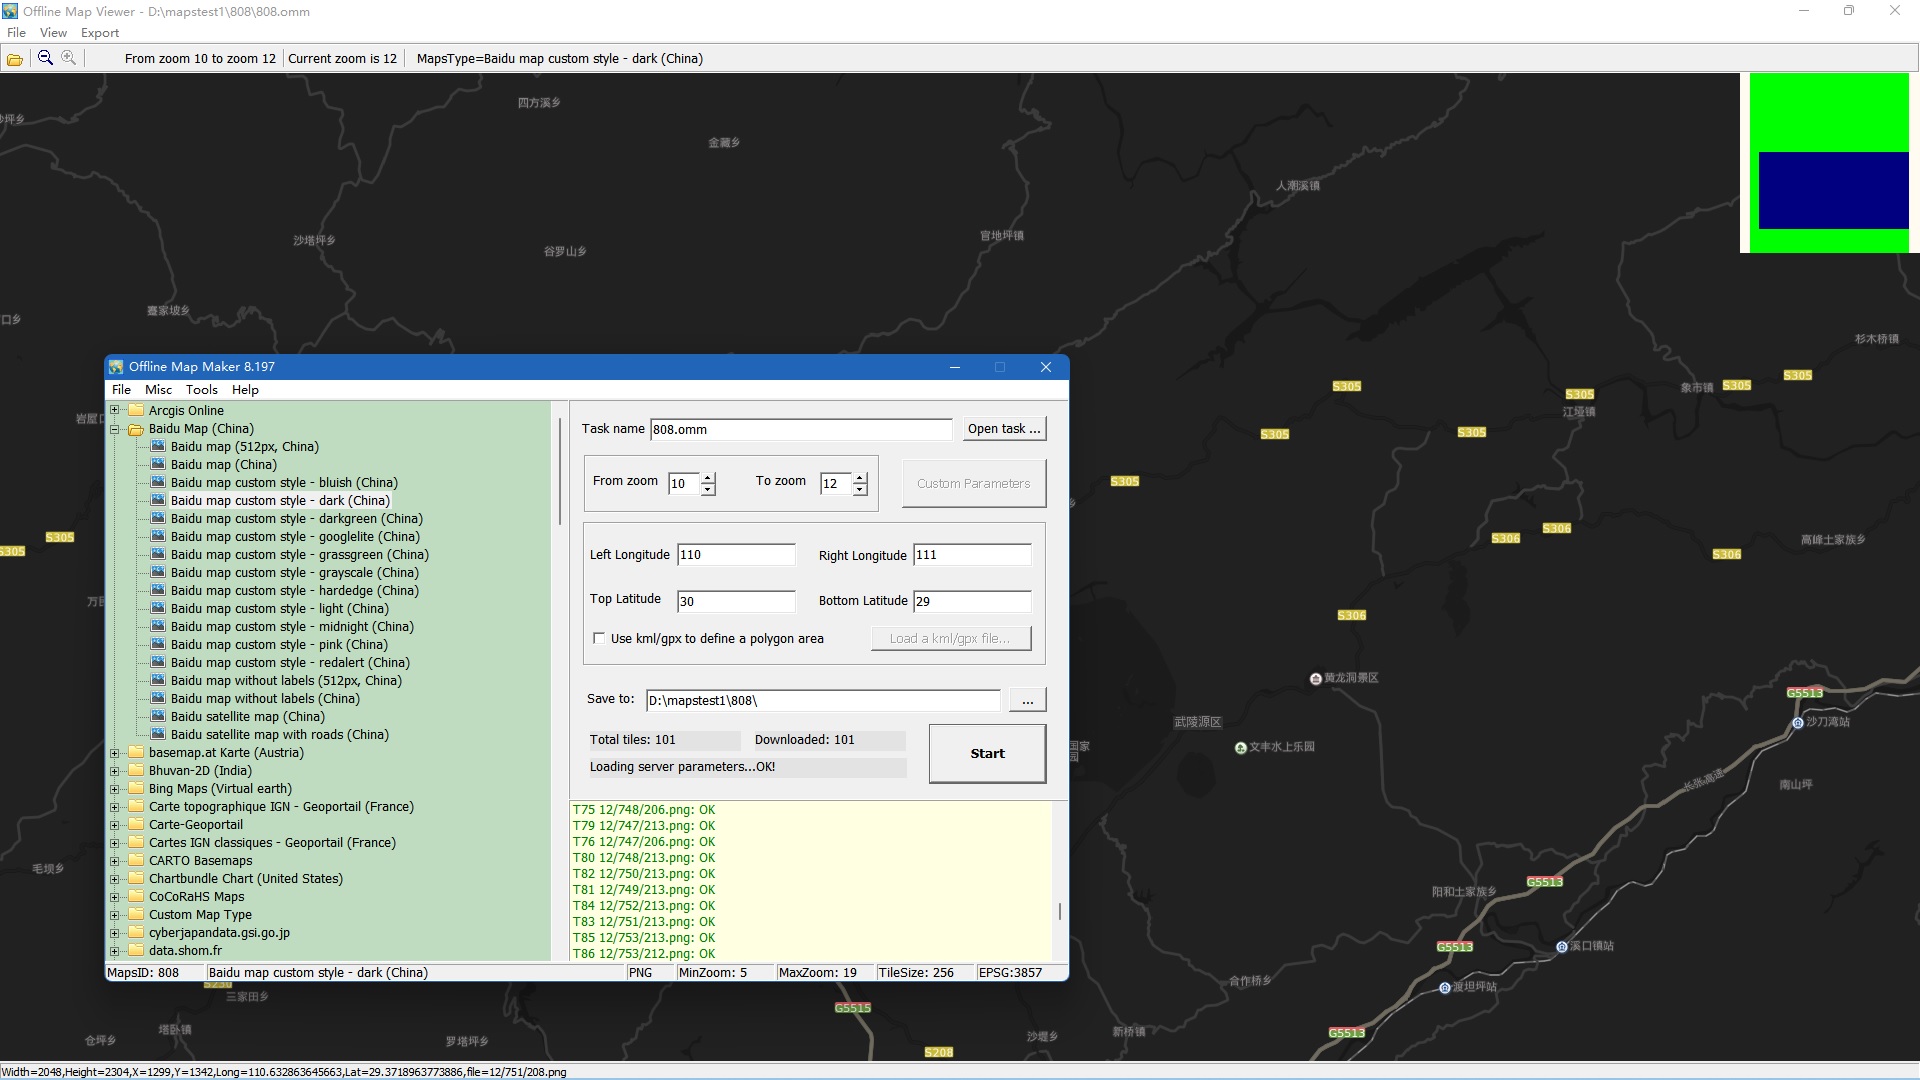Expand Cartes IGN classiques - Geoportail folder
The width and height of the screenshot is (1920, 1080).
click(115, 843)
